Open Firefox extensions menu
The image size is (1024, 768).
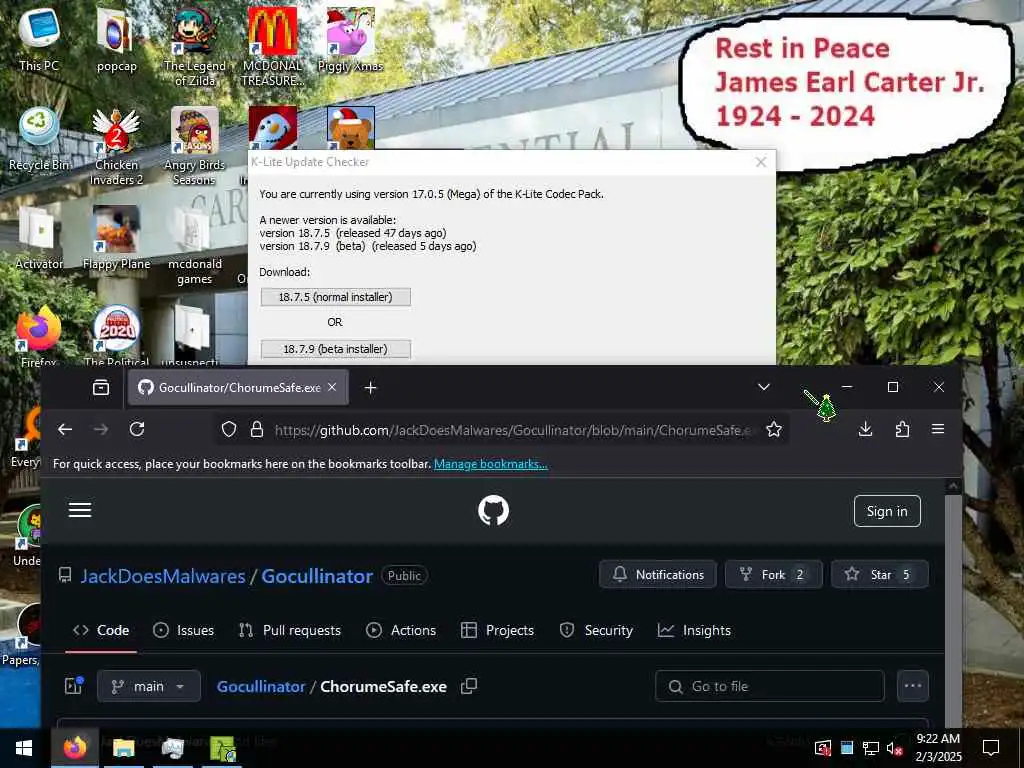902,429
